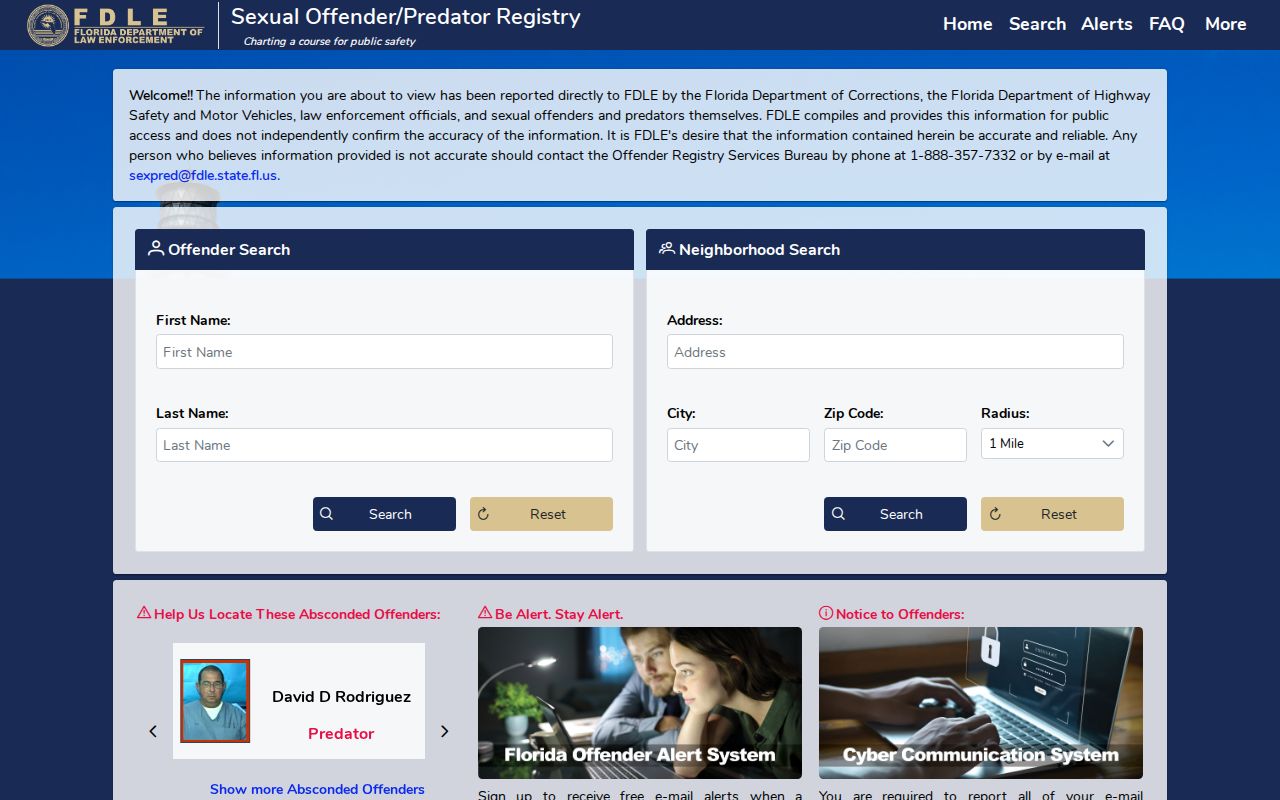Click the Offender Search person icon
Screen dimensions: 1280x800
156,248
